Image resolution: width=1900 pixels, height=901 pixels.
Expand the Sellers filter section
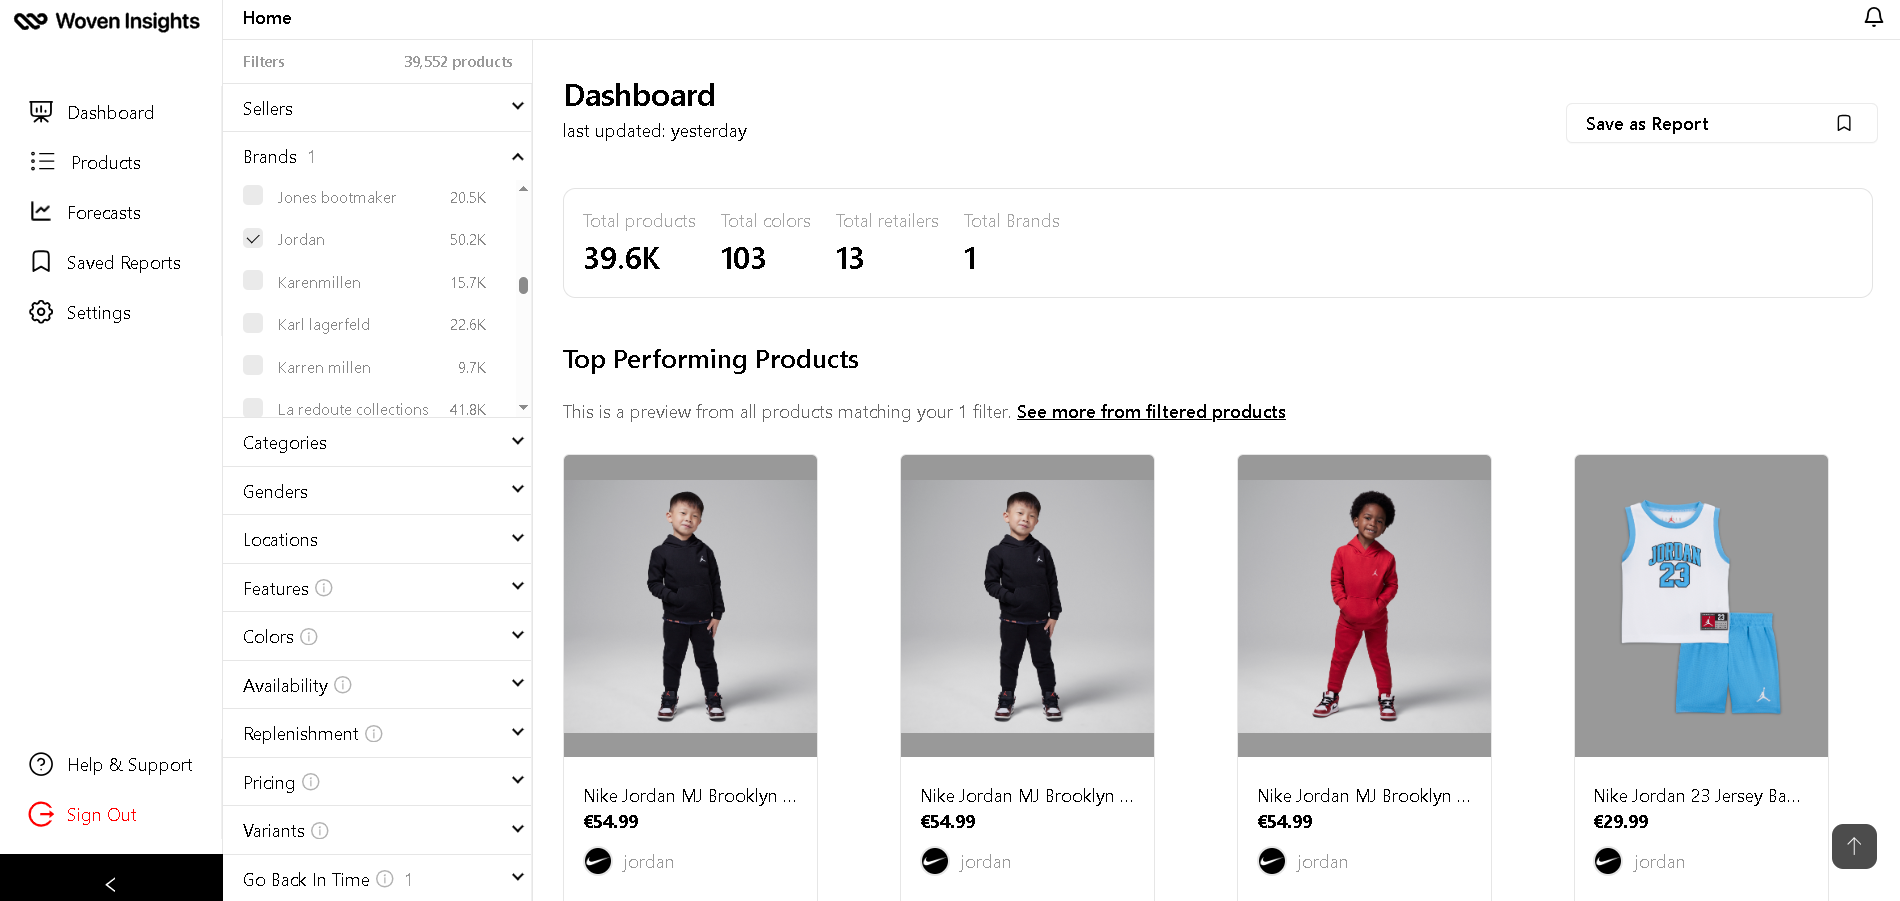click(x=377, y=108)
